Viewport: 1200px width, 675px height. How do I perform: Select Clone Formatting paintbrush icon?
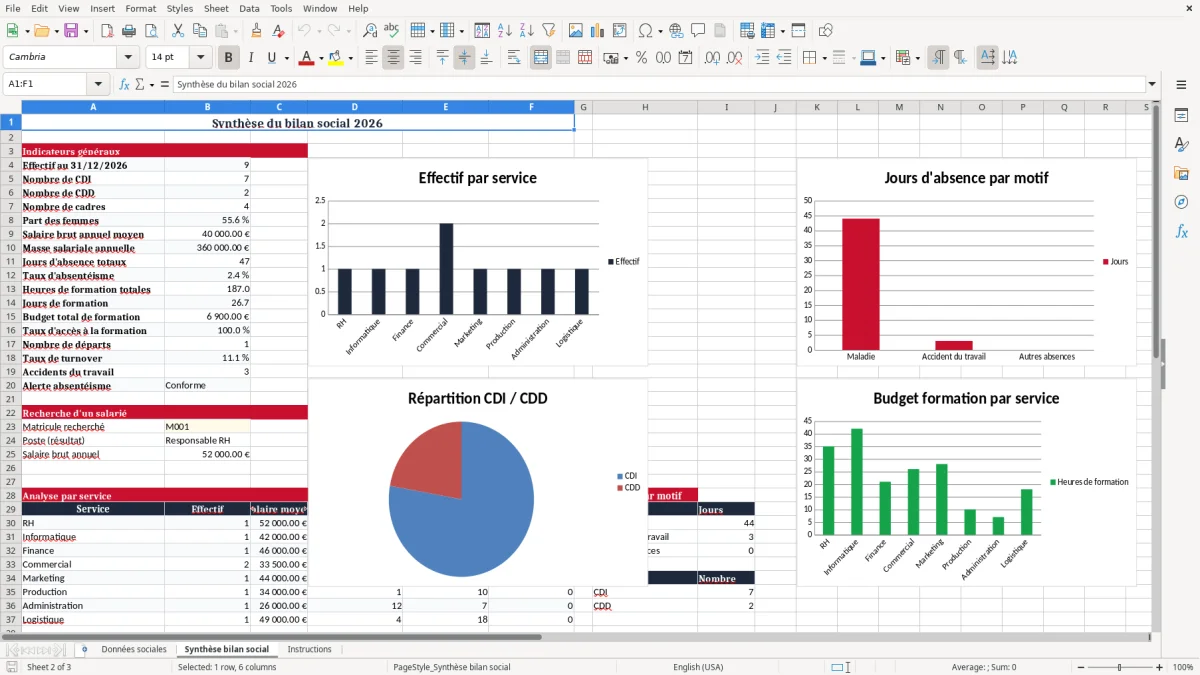256,31
